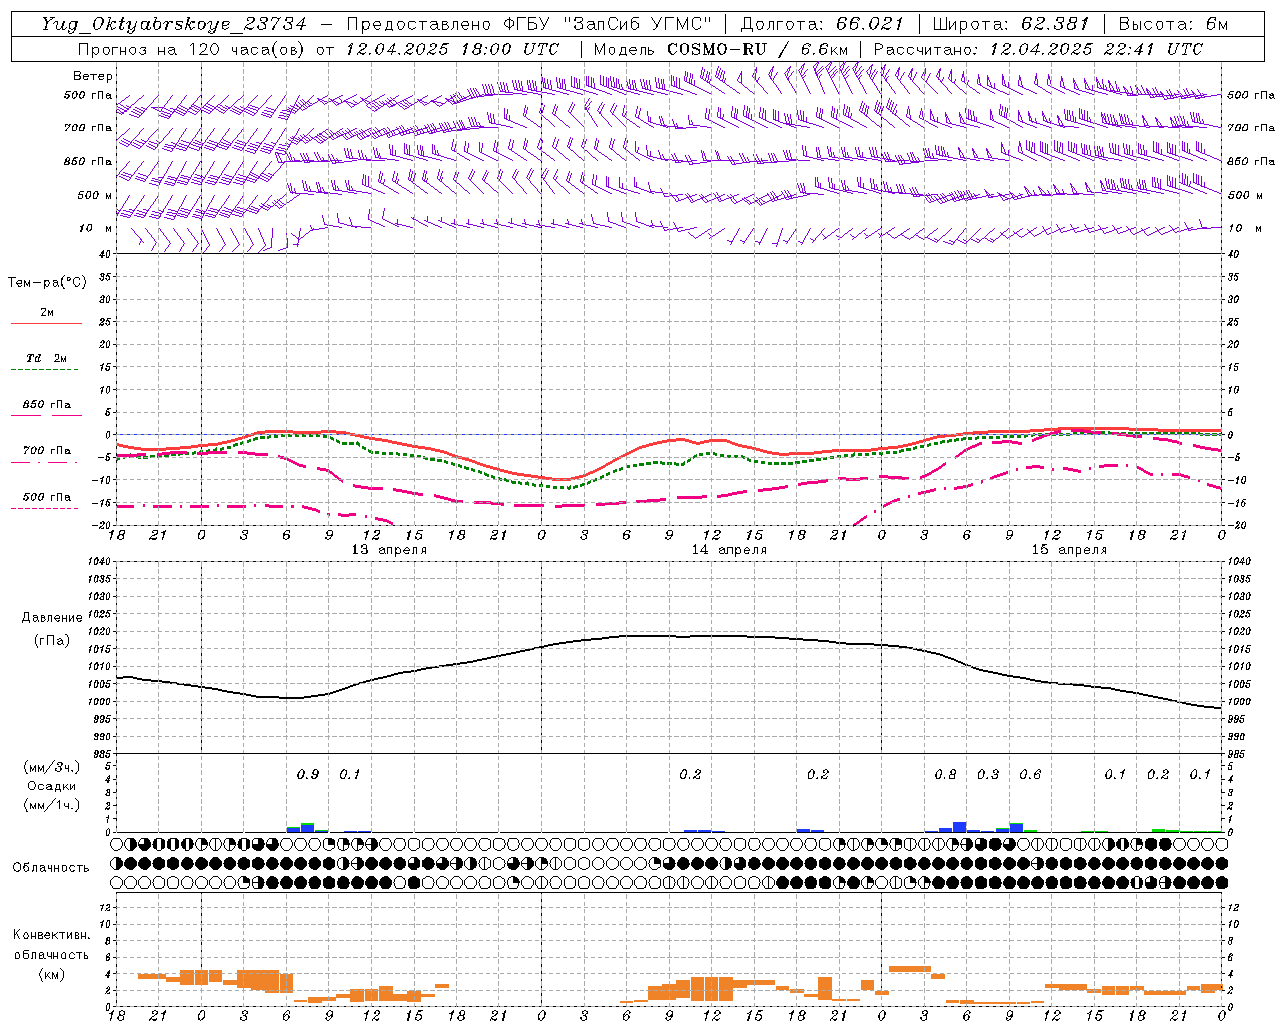Image resolution: width=1280 pixels, height=1024 pixels.
Task: Select the Рассчитано: 12.04.2025 22:41 UTC timestamp
Action: [x=1038, y=49]
